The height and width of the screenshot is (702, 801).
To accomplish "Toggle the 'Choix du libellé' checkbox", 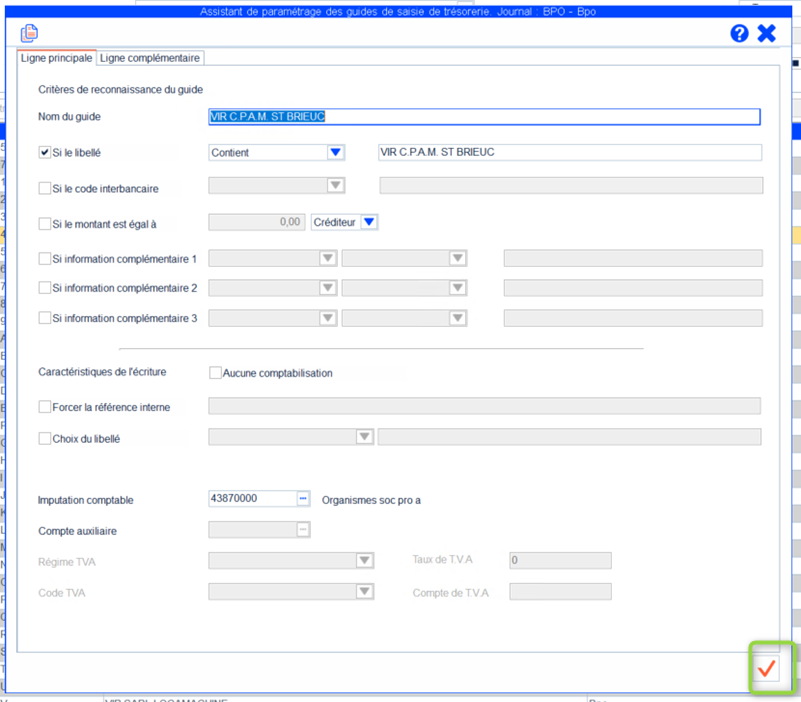I will click(44, 438).
